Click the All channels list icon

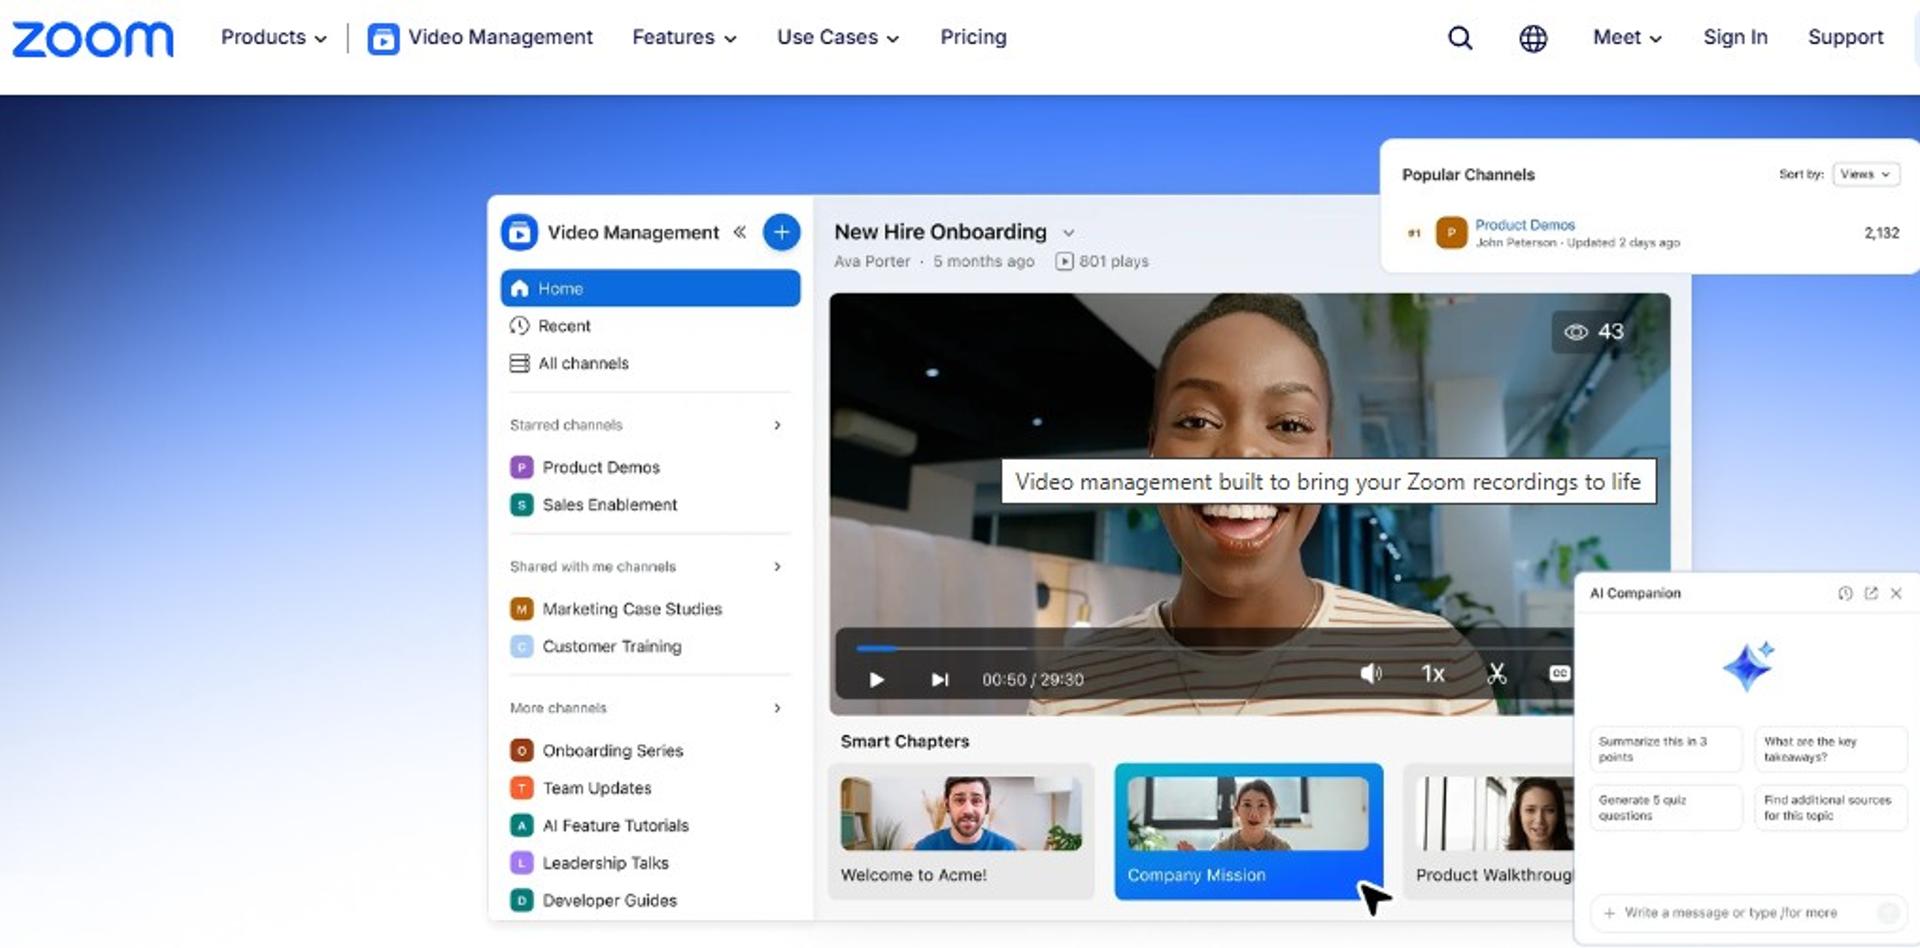coord(519,363)
